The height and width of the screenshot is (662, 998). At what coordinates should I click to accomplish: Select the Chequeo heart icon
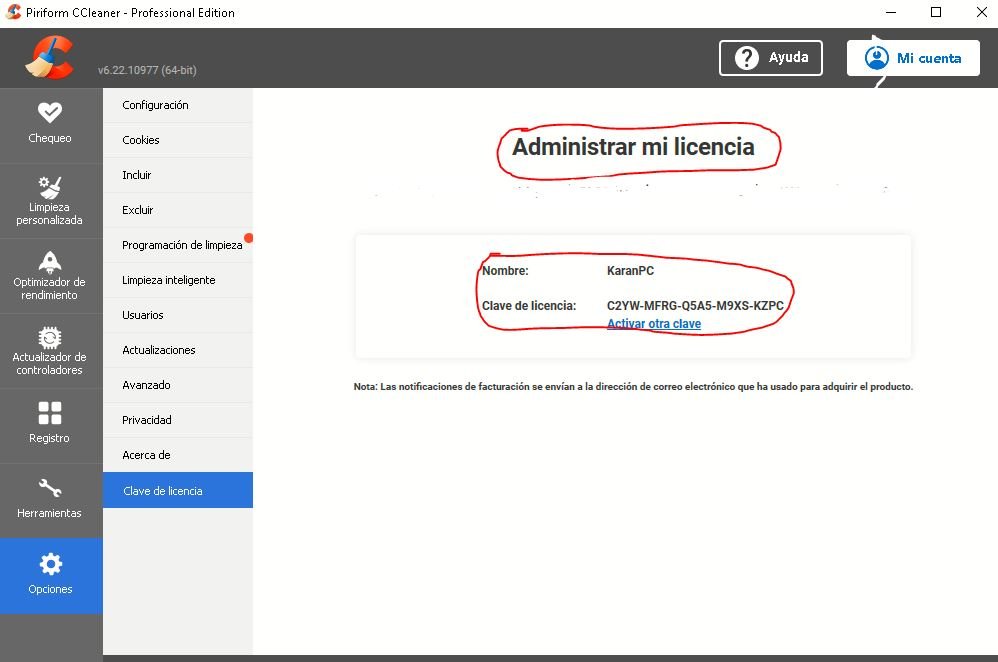(x=51, y=112)
